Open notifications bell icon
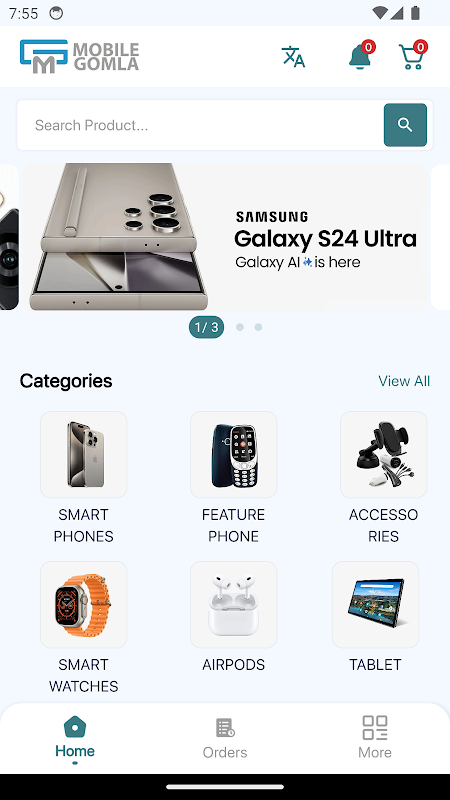Screen dimensions: 450x800 point(361,55)
